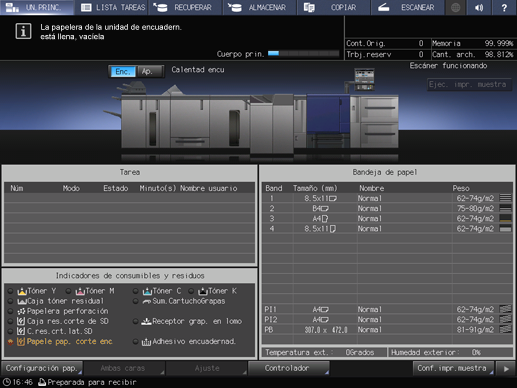Open the RECUPERAR tab
517x388 pixels.
click(186, 7)
